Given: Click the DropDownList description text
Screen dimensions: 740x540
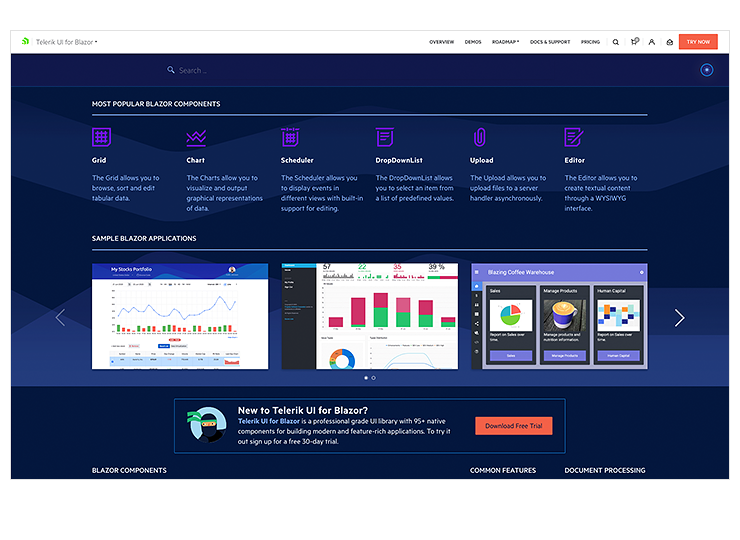Looking at the screenshot, I should (x=414, y=188).
